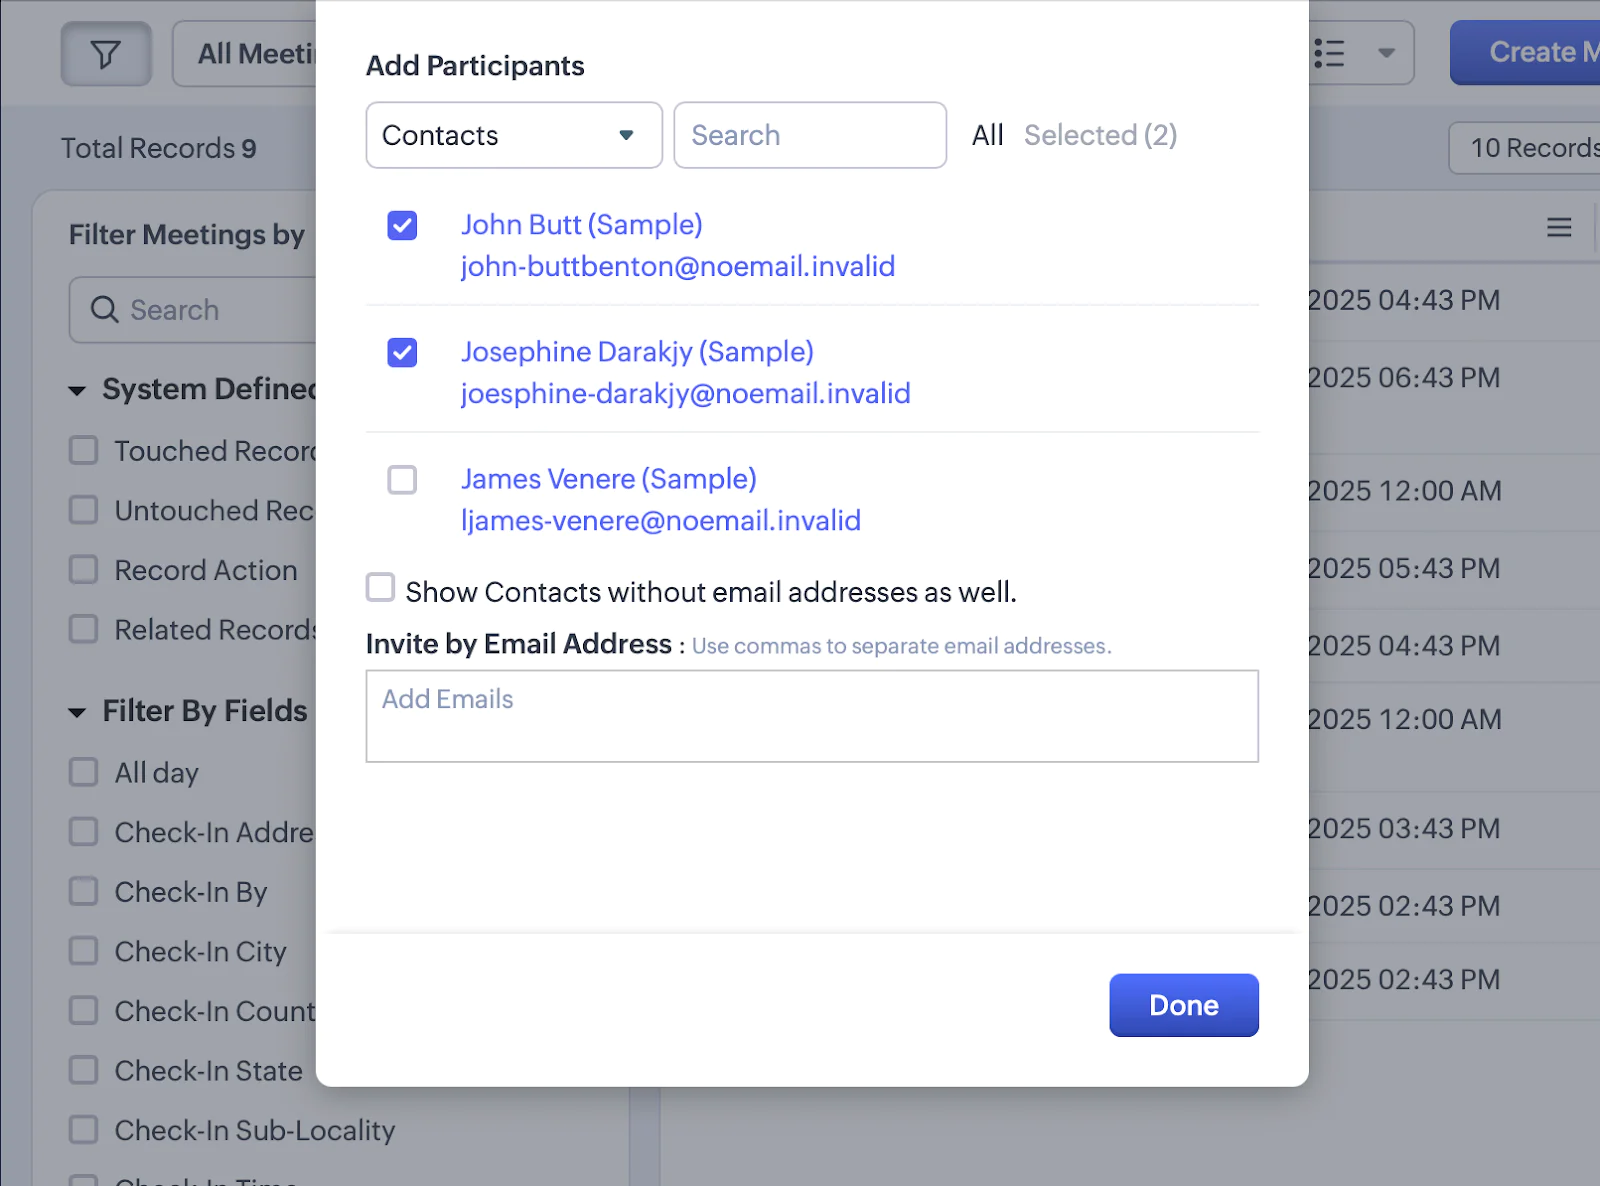
Task: Collapse the Filter By Fields section
Action: (x=79, y=712)
